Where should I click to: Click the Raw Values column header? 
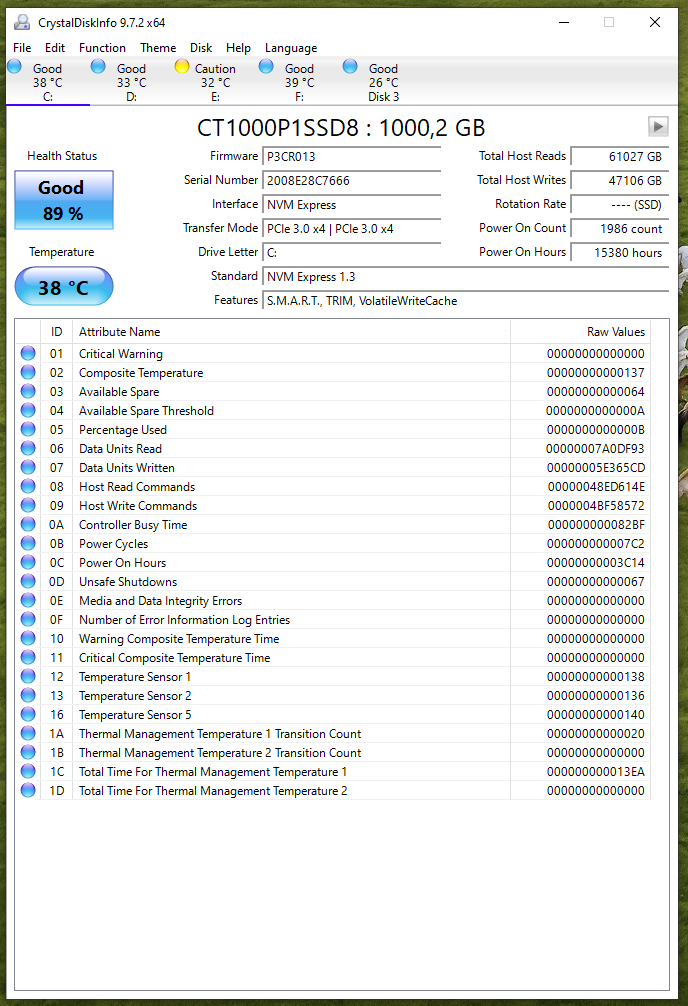(580, 332)
